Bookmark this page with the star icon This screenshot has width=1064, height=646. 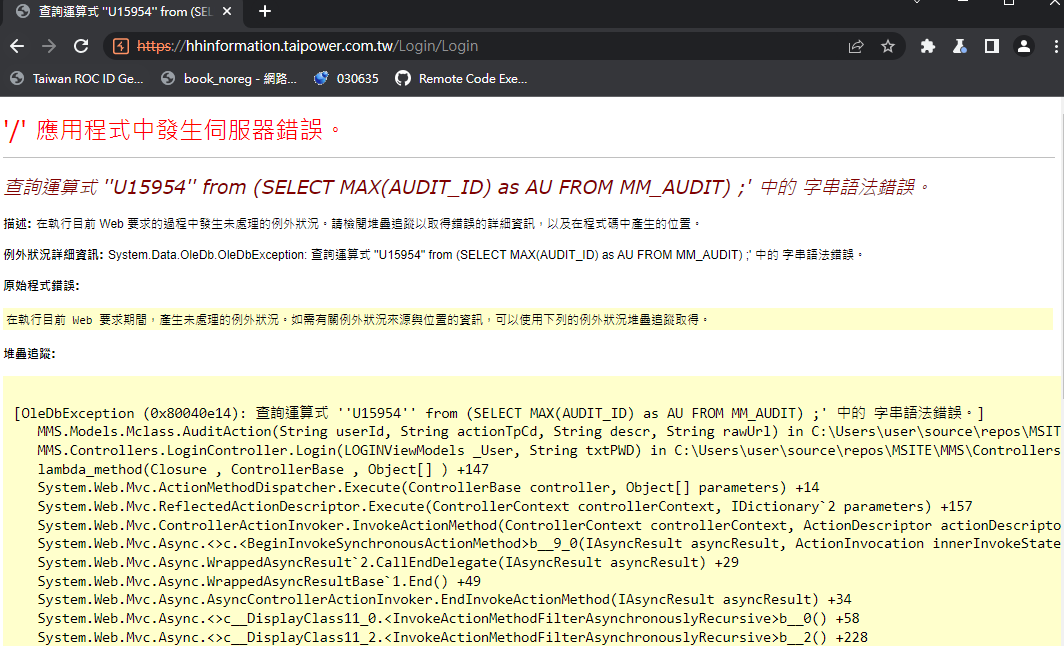[888, 46]
